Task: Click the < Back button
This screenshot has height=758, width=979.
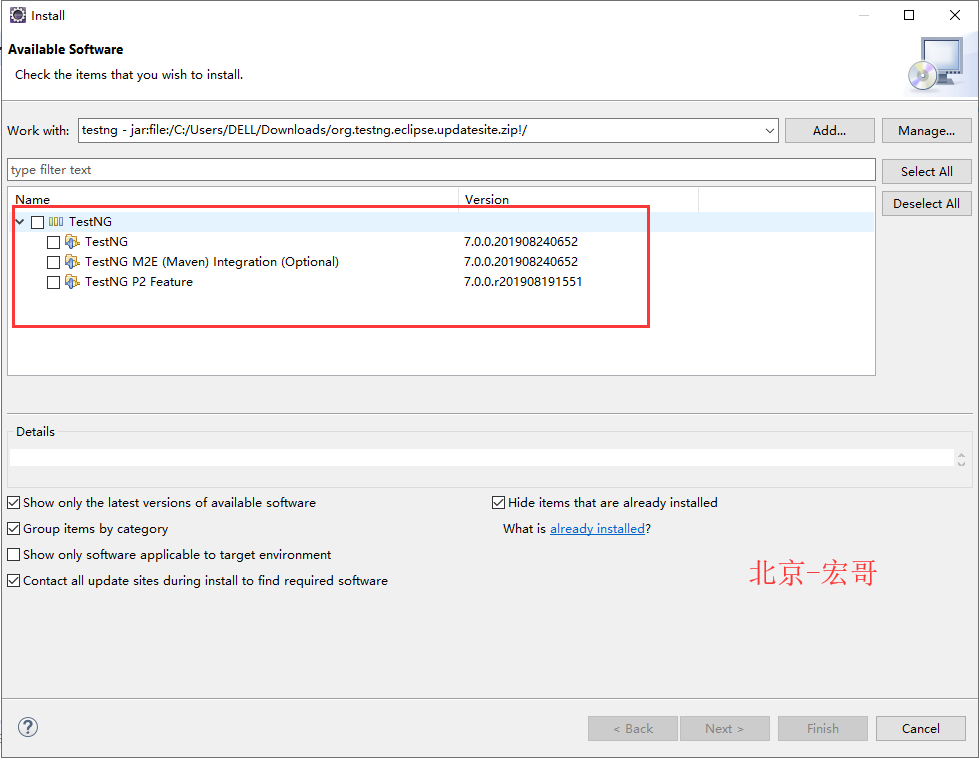Action: point(632,729)
